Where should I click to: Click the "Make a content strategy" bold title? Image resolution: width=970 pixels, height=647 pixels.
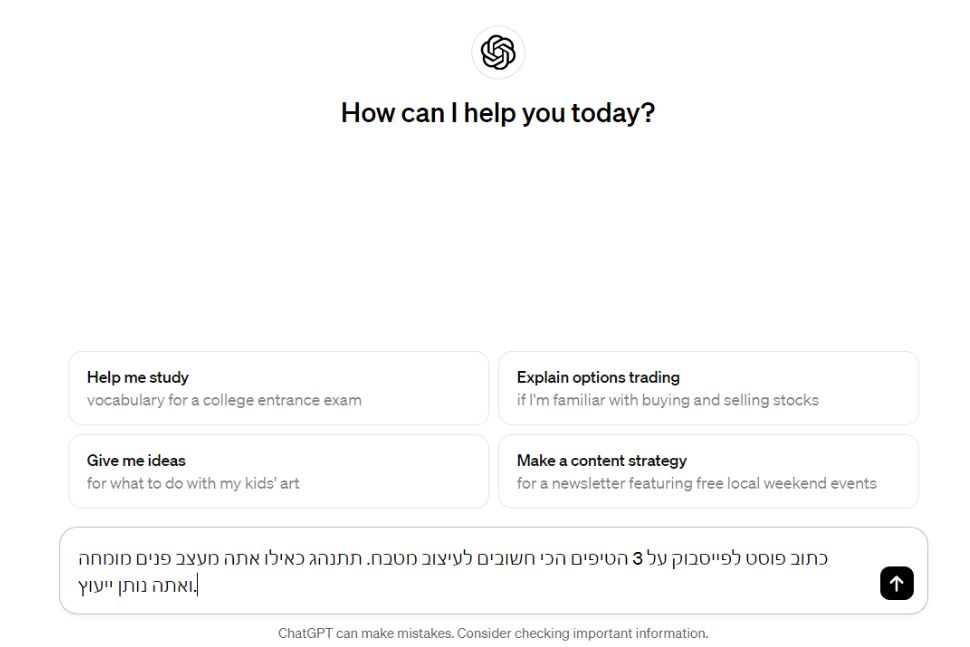(x=601, y=460)
